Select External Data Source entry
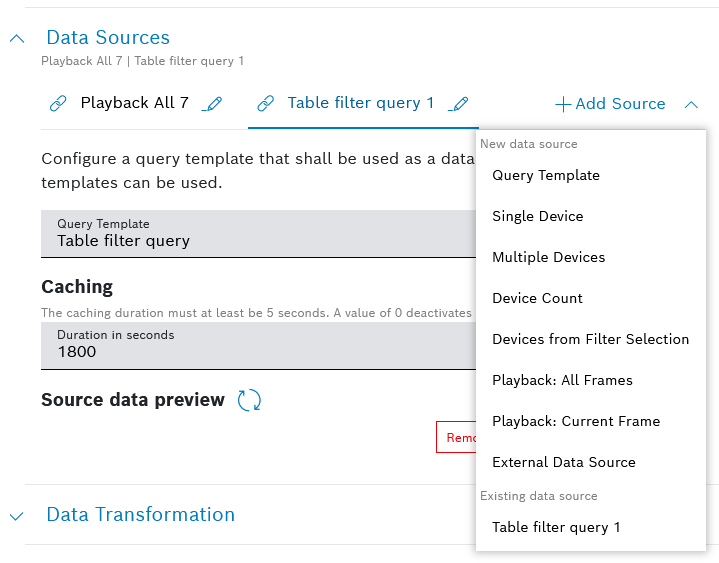The width and height of the screenshot is (719, 563). 564,462
